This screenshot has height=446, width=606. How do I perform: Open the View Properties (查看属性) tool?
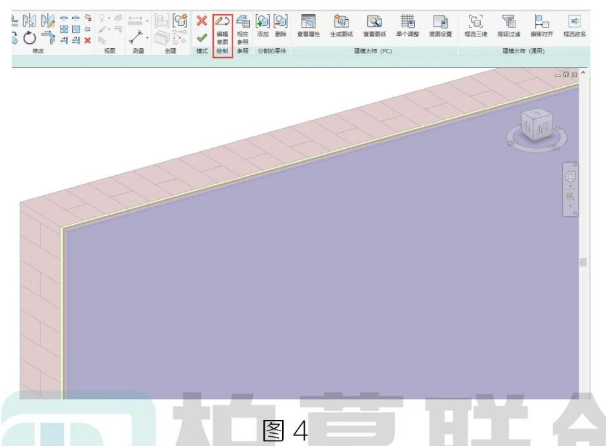tap(308, 22)
